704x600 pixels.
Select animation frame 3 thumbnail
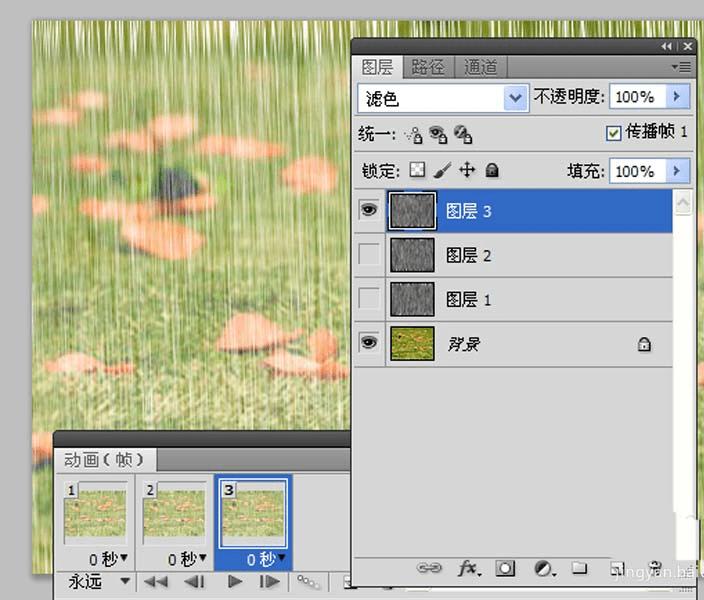[253, 513]
